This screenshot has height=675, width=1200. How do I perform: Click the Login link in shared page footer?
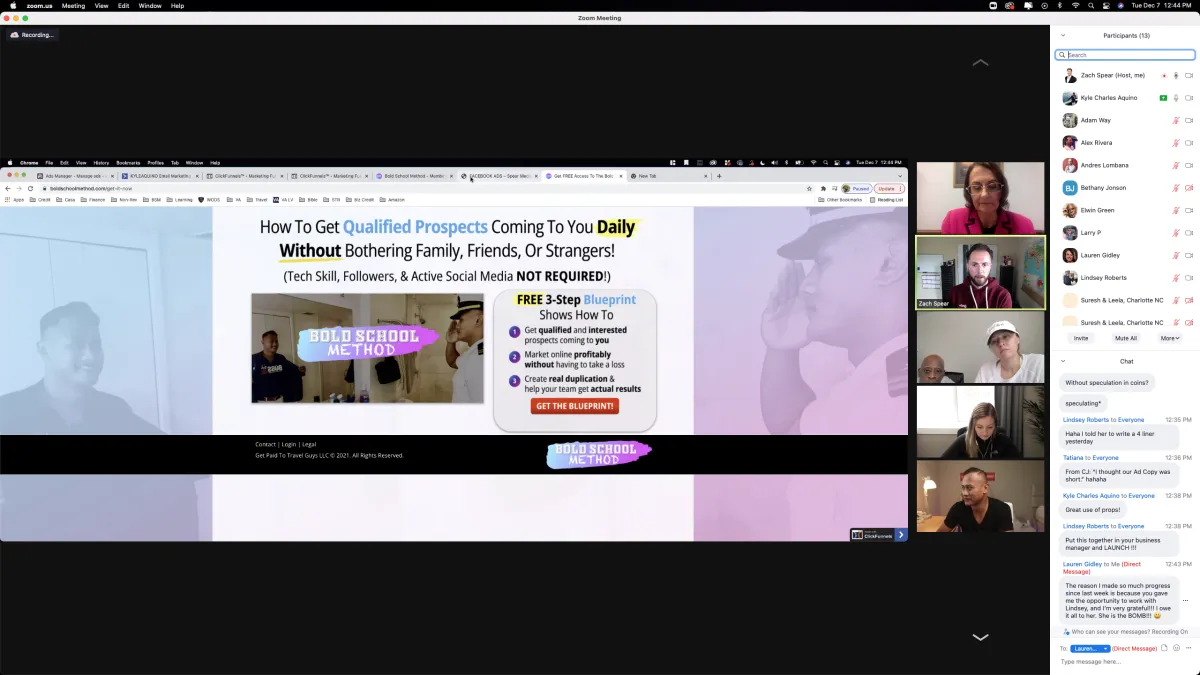[x=289, y=444]
